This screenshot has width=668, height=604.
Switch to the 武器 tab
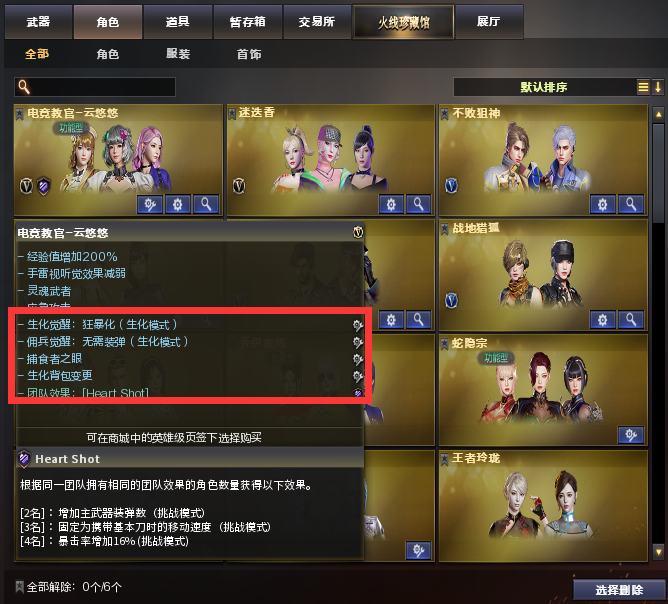[38, 22]
